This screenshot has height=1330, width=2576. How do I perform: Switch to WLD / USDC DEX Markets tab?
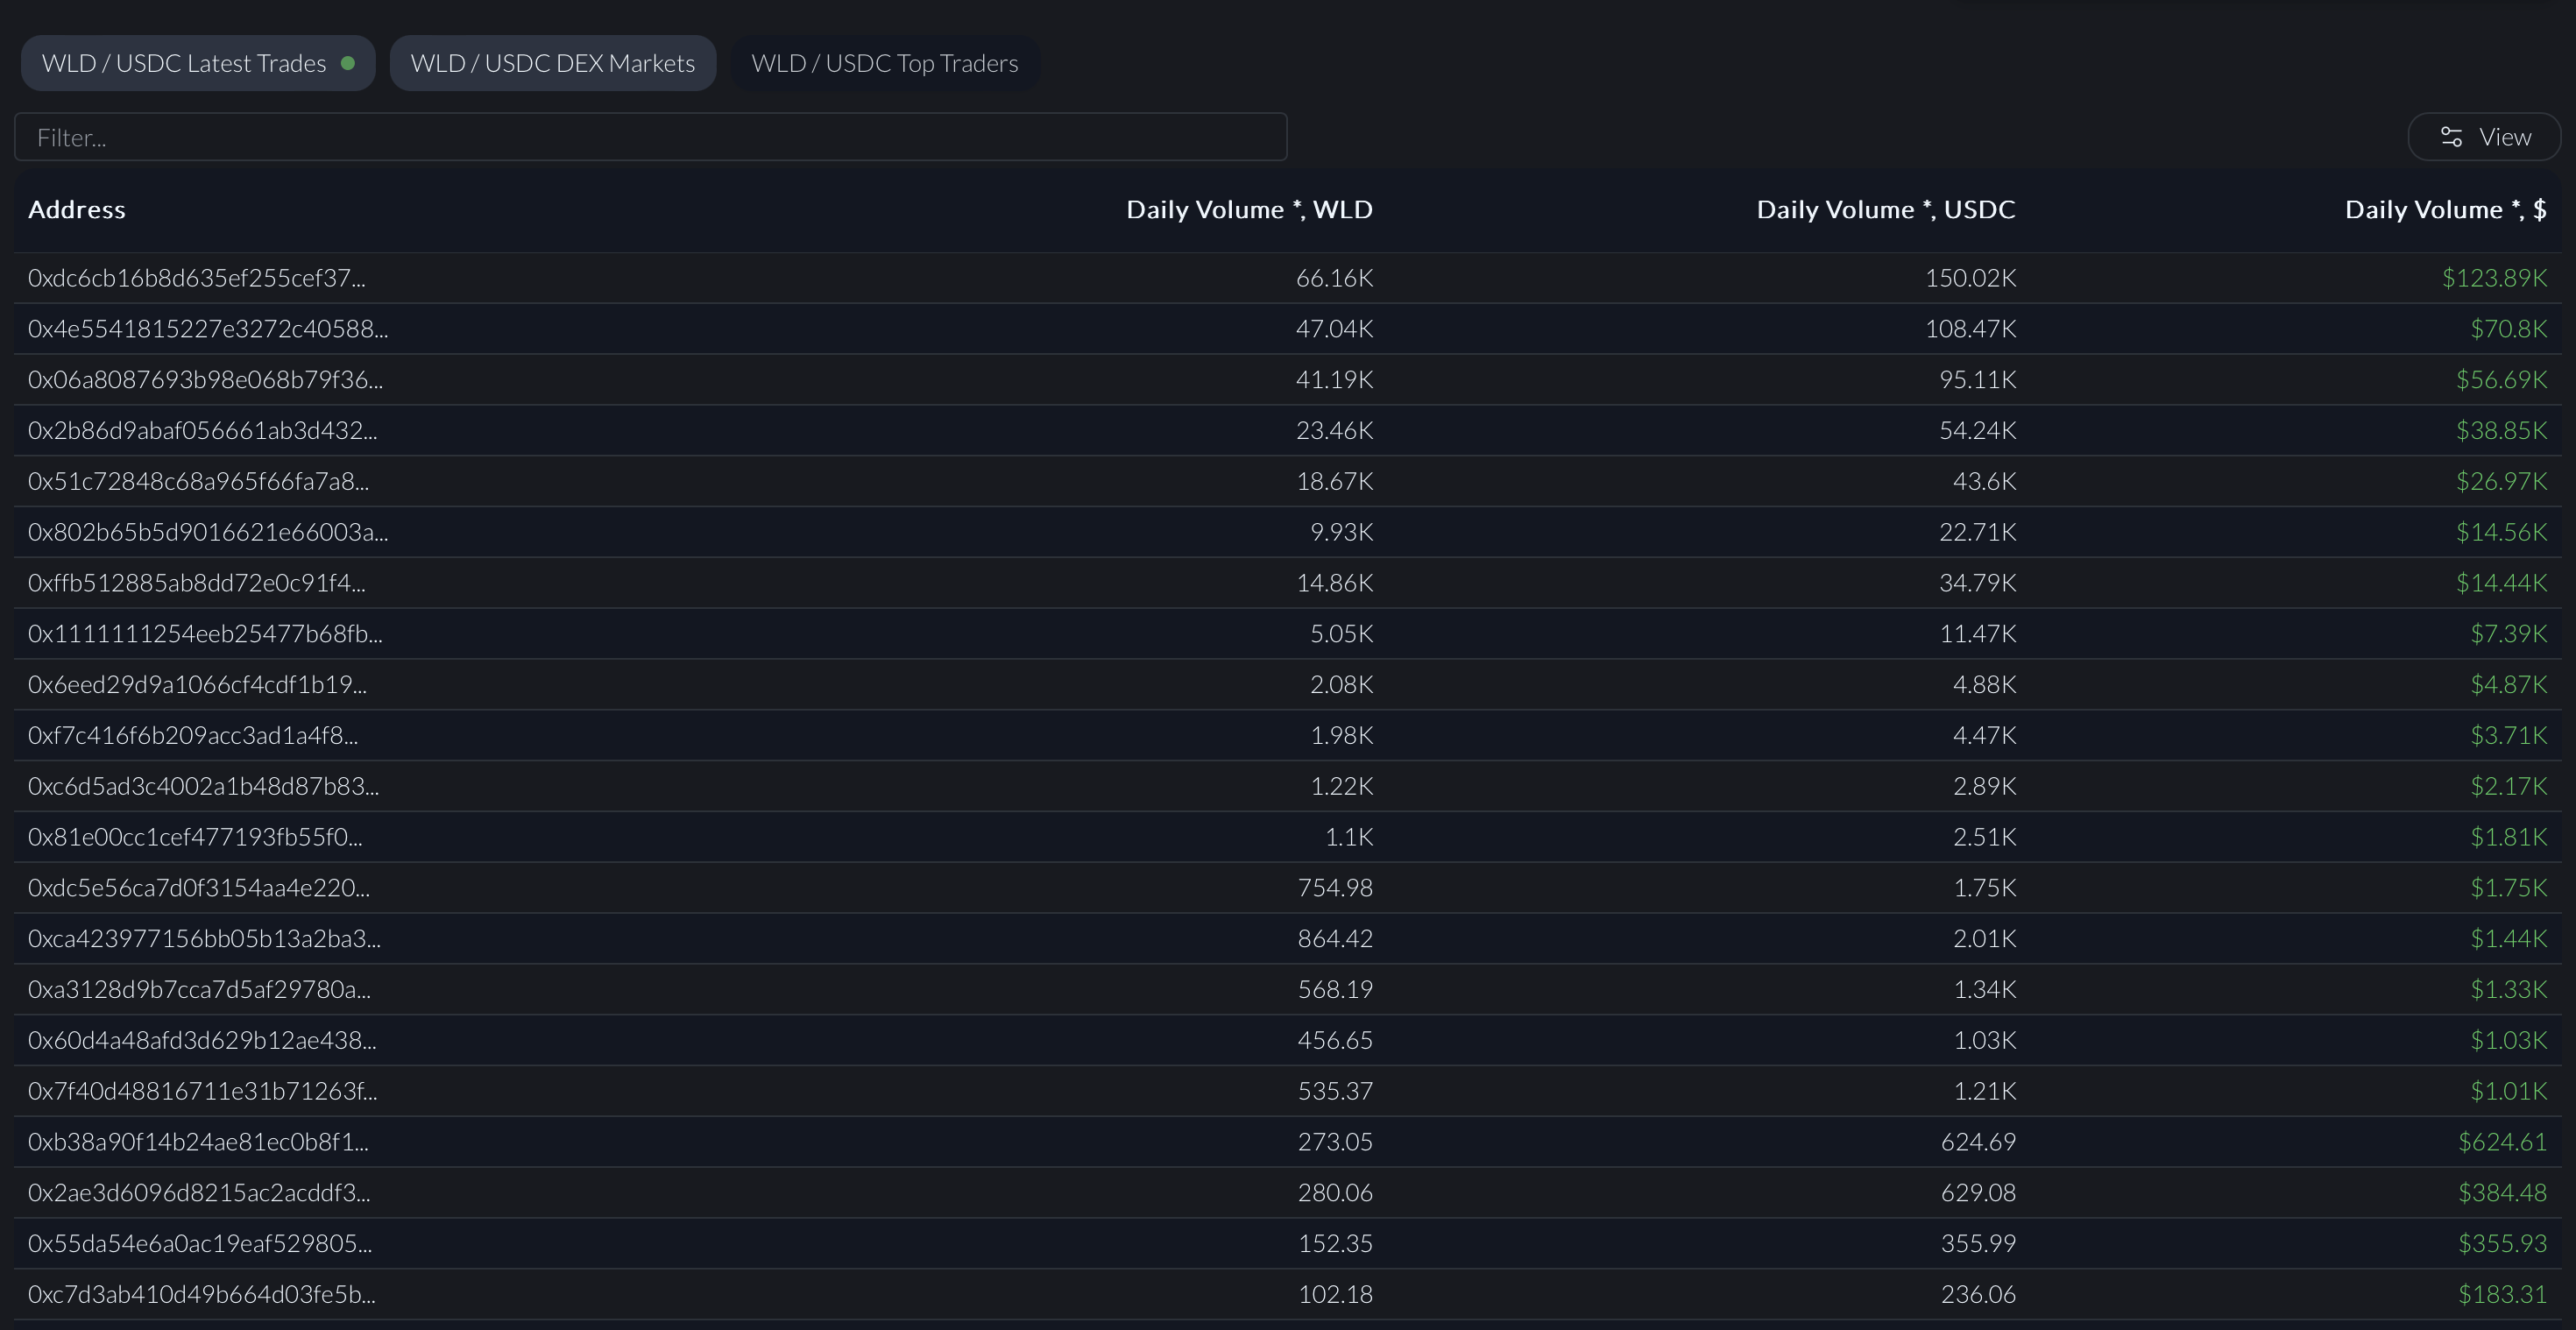(x=553, y=63)
